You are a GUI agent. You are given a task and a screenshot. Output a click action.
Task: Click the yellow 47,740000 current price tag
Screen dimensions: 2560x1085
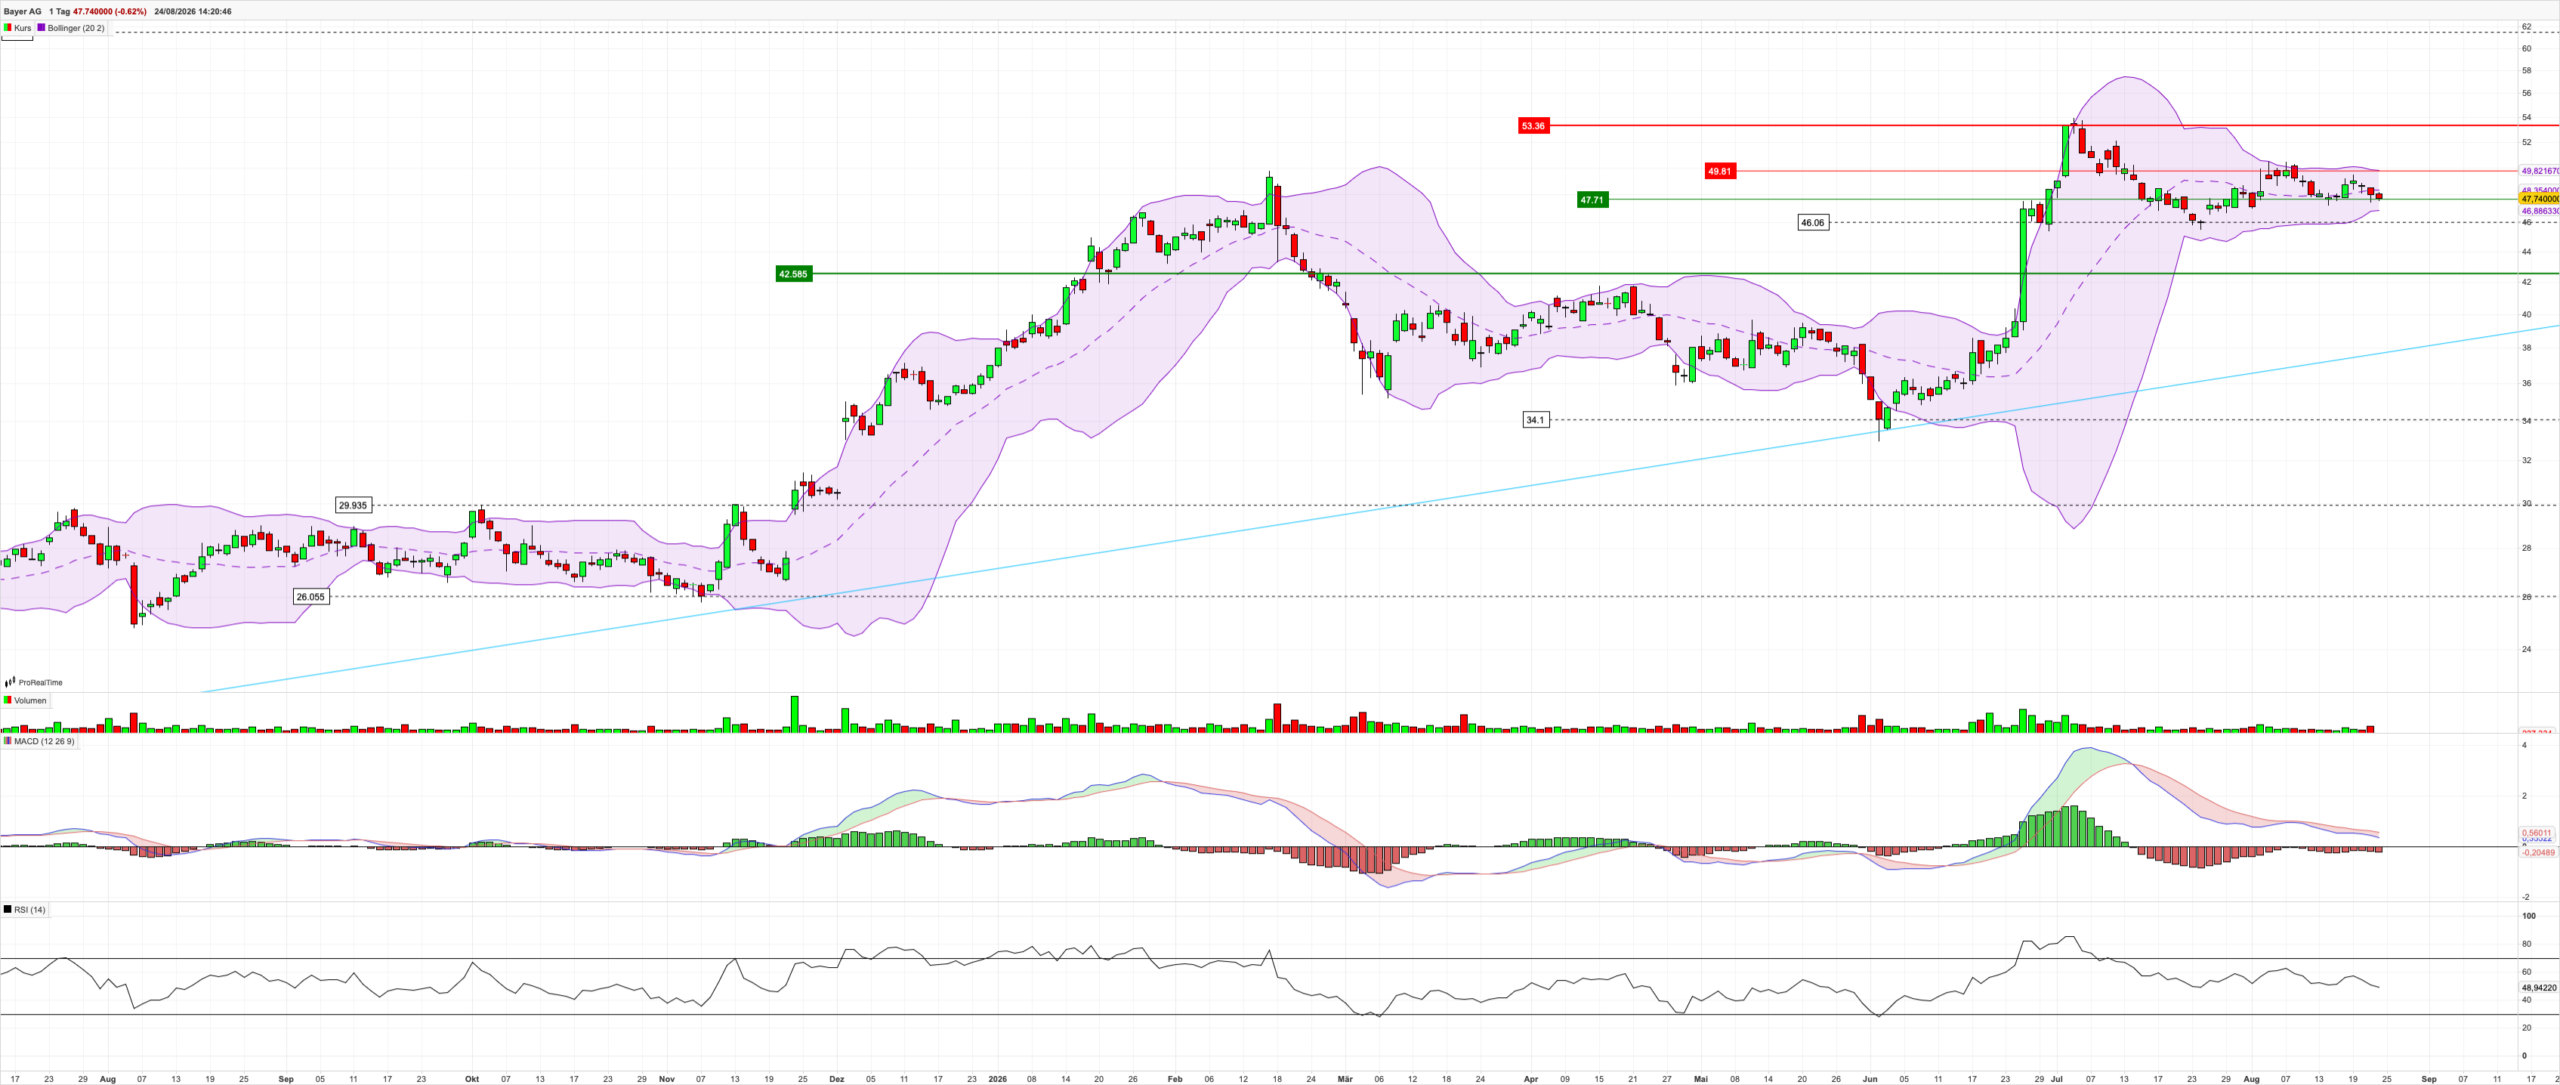(2539, 199)
